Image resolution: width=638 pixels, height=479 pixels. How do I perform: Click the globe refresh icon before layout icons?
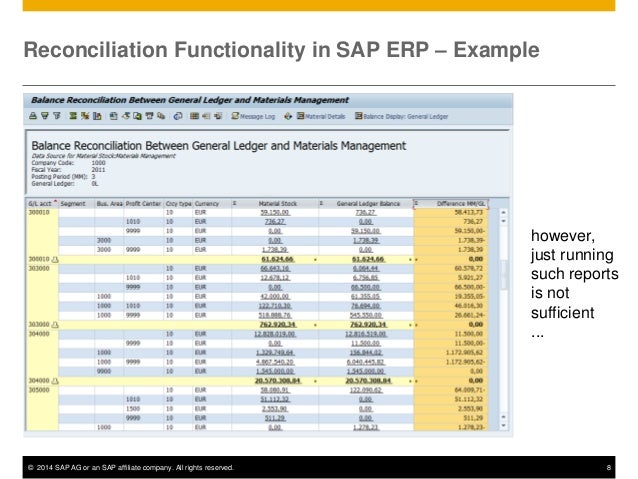[x=178, y=116]
